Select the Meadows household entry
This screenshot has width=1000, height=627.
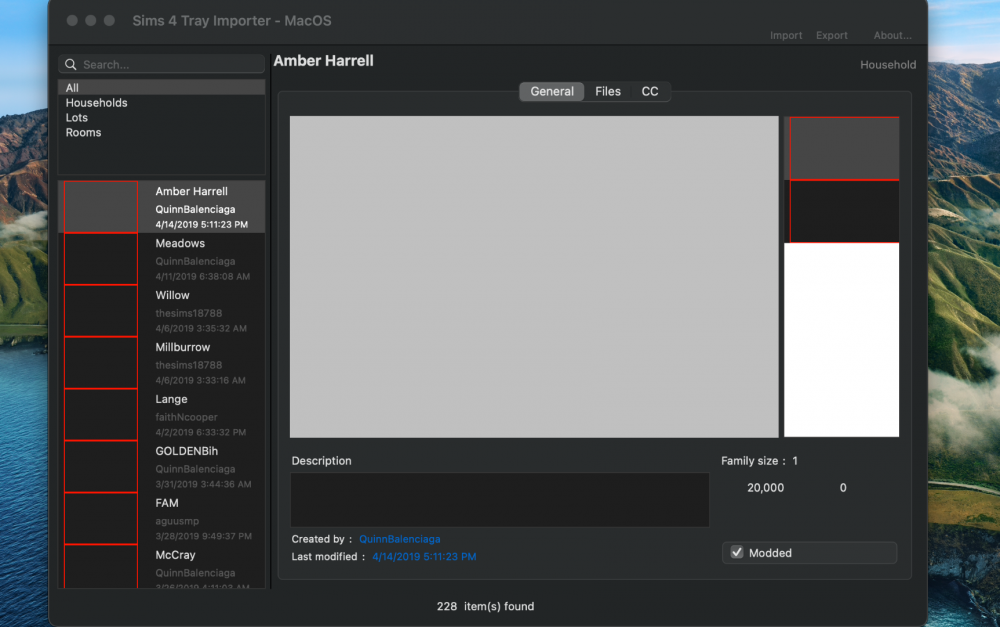coord(162,259)
